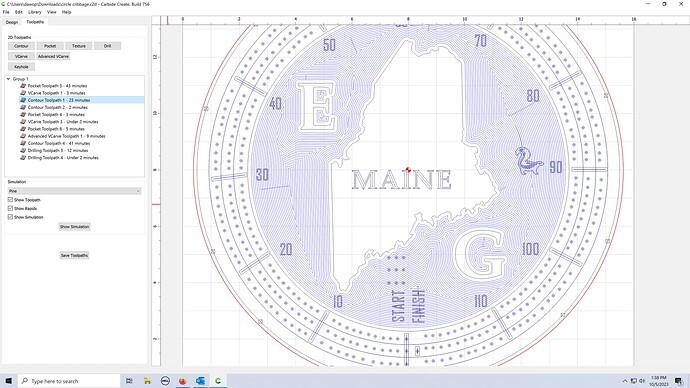Click the Contour Toolpath 4 icon
Viewport: 690px width, 388px height.
click(23, 143)
